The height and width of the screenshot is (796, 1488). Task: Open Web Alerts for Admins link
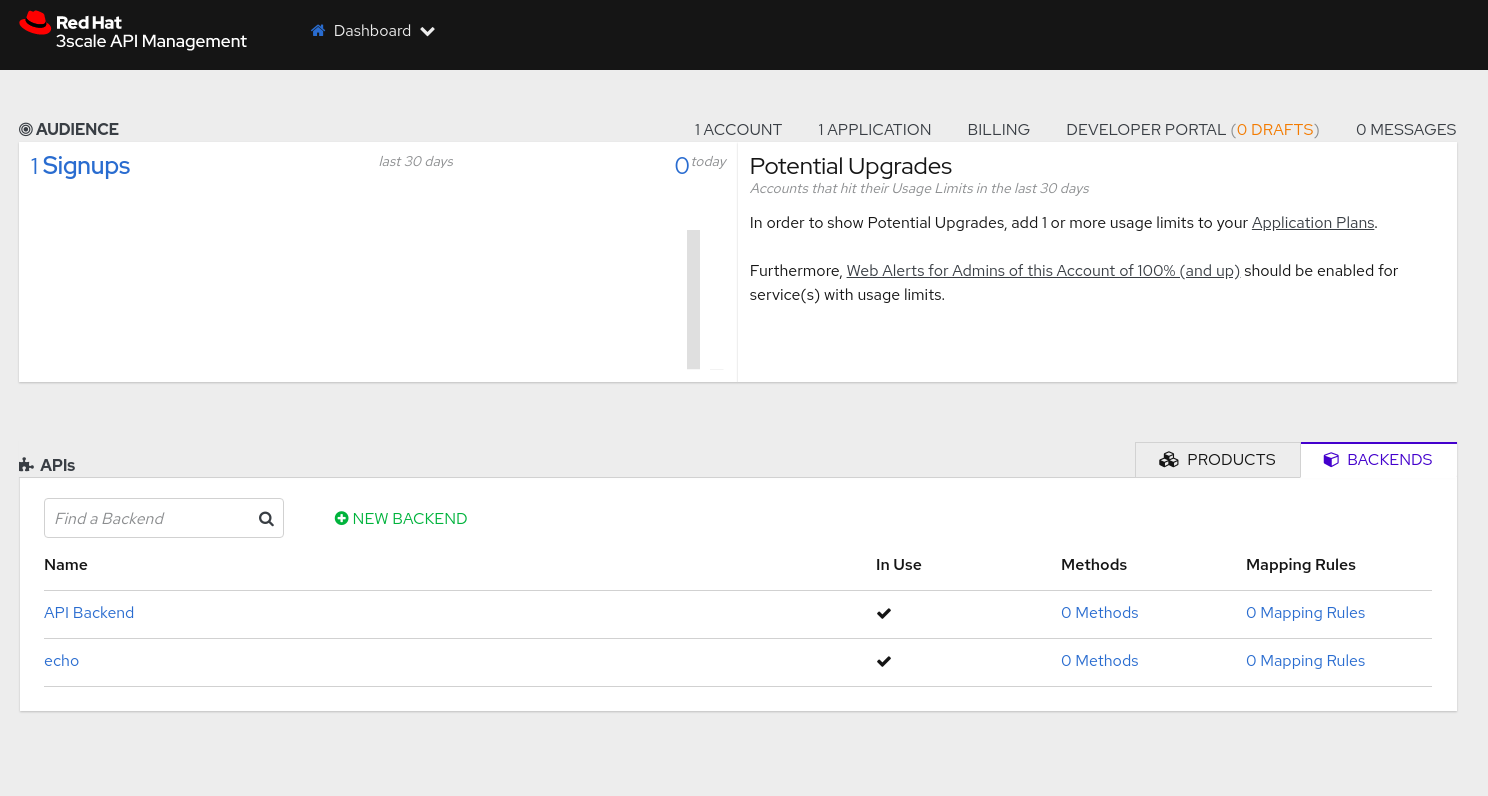(x=1043, y=271)
